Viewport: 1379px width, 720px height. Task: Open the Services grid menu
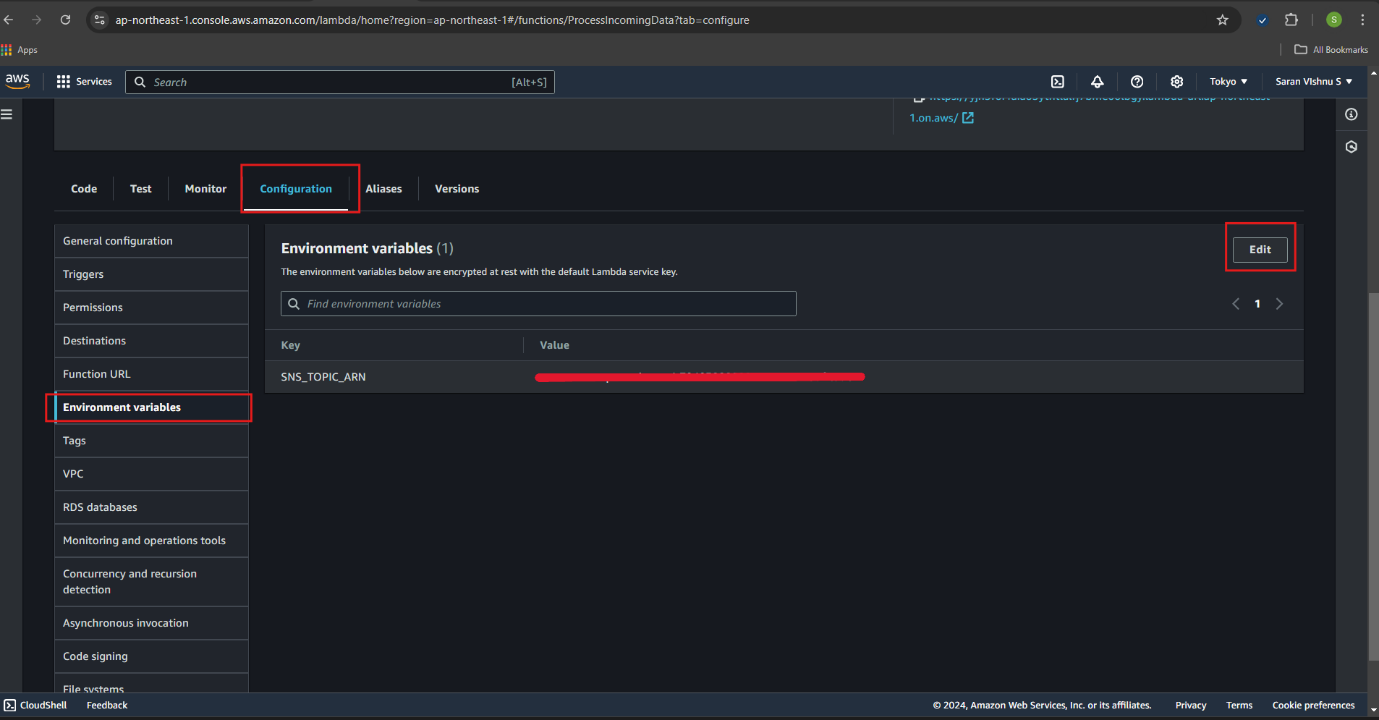pos(84,82)
